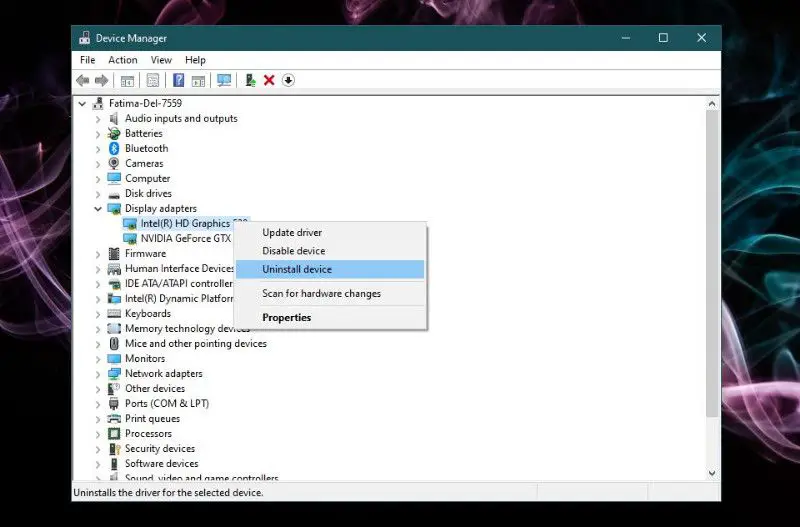Select the Batteries category icon
This screenshot has width=800, height=527.
[114, 134]
